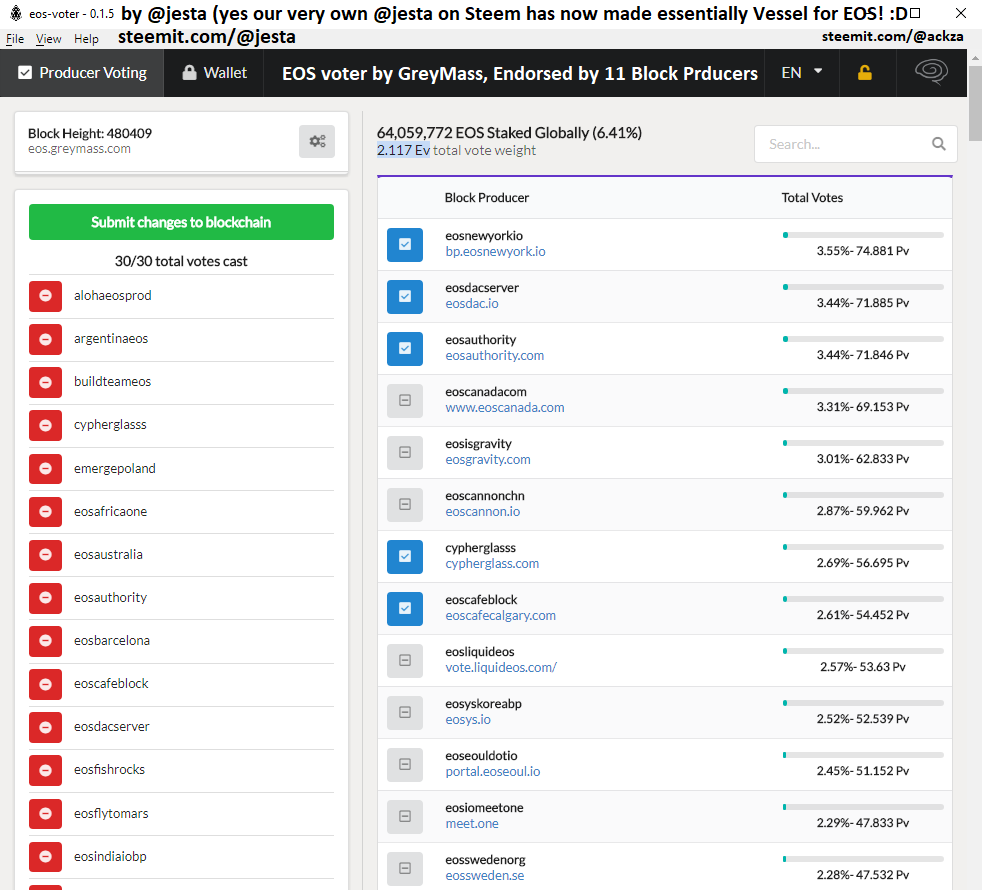Open the EN language dropdown
This screenshot has height=891, width=982.
802,73
